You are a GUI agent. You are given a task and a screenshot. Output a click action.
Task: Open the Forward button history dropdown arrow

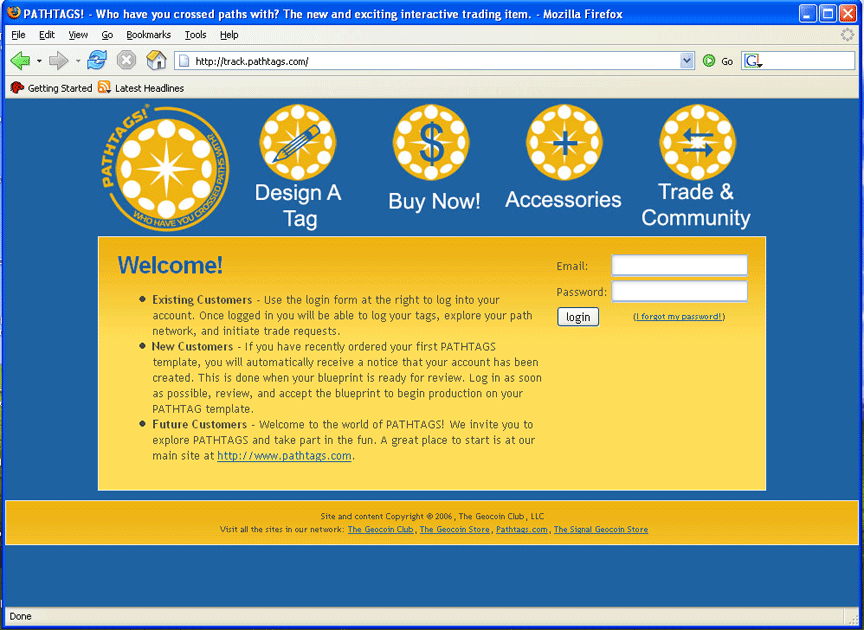(78, 61)
